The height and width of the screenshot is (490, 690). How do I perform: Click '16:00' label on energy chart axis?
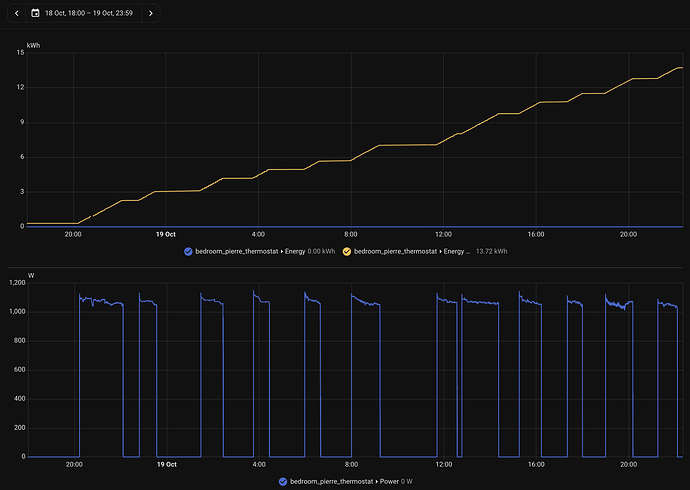[536, 234]
